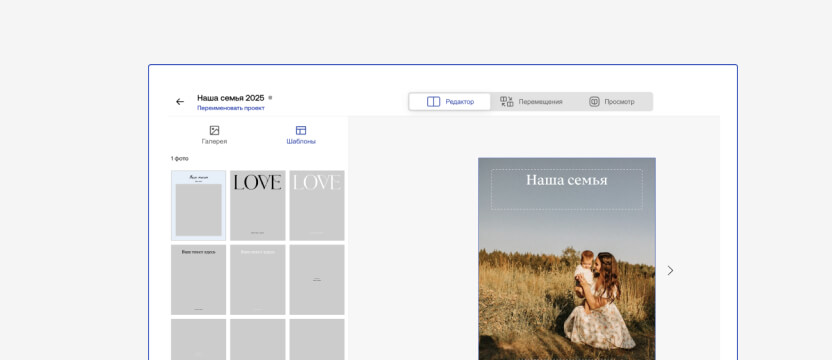Switch to Редактор mode

pyautogui.click(x=450, y=101)
